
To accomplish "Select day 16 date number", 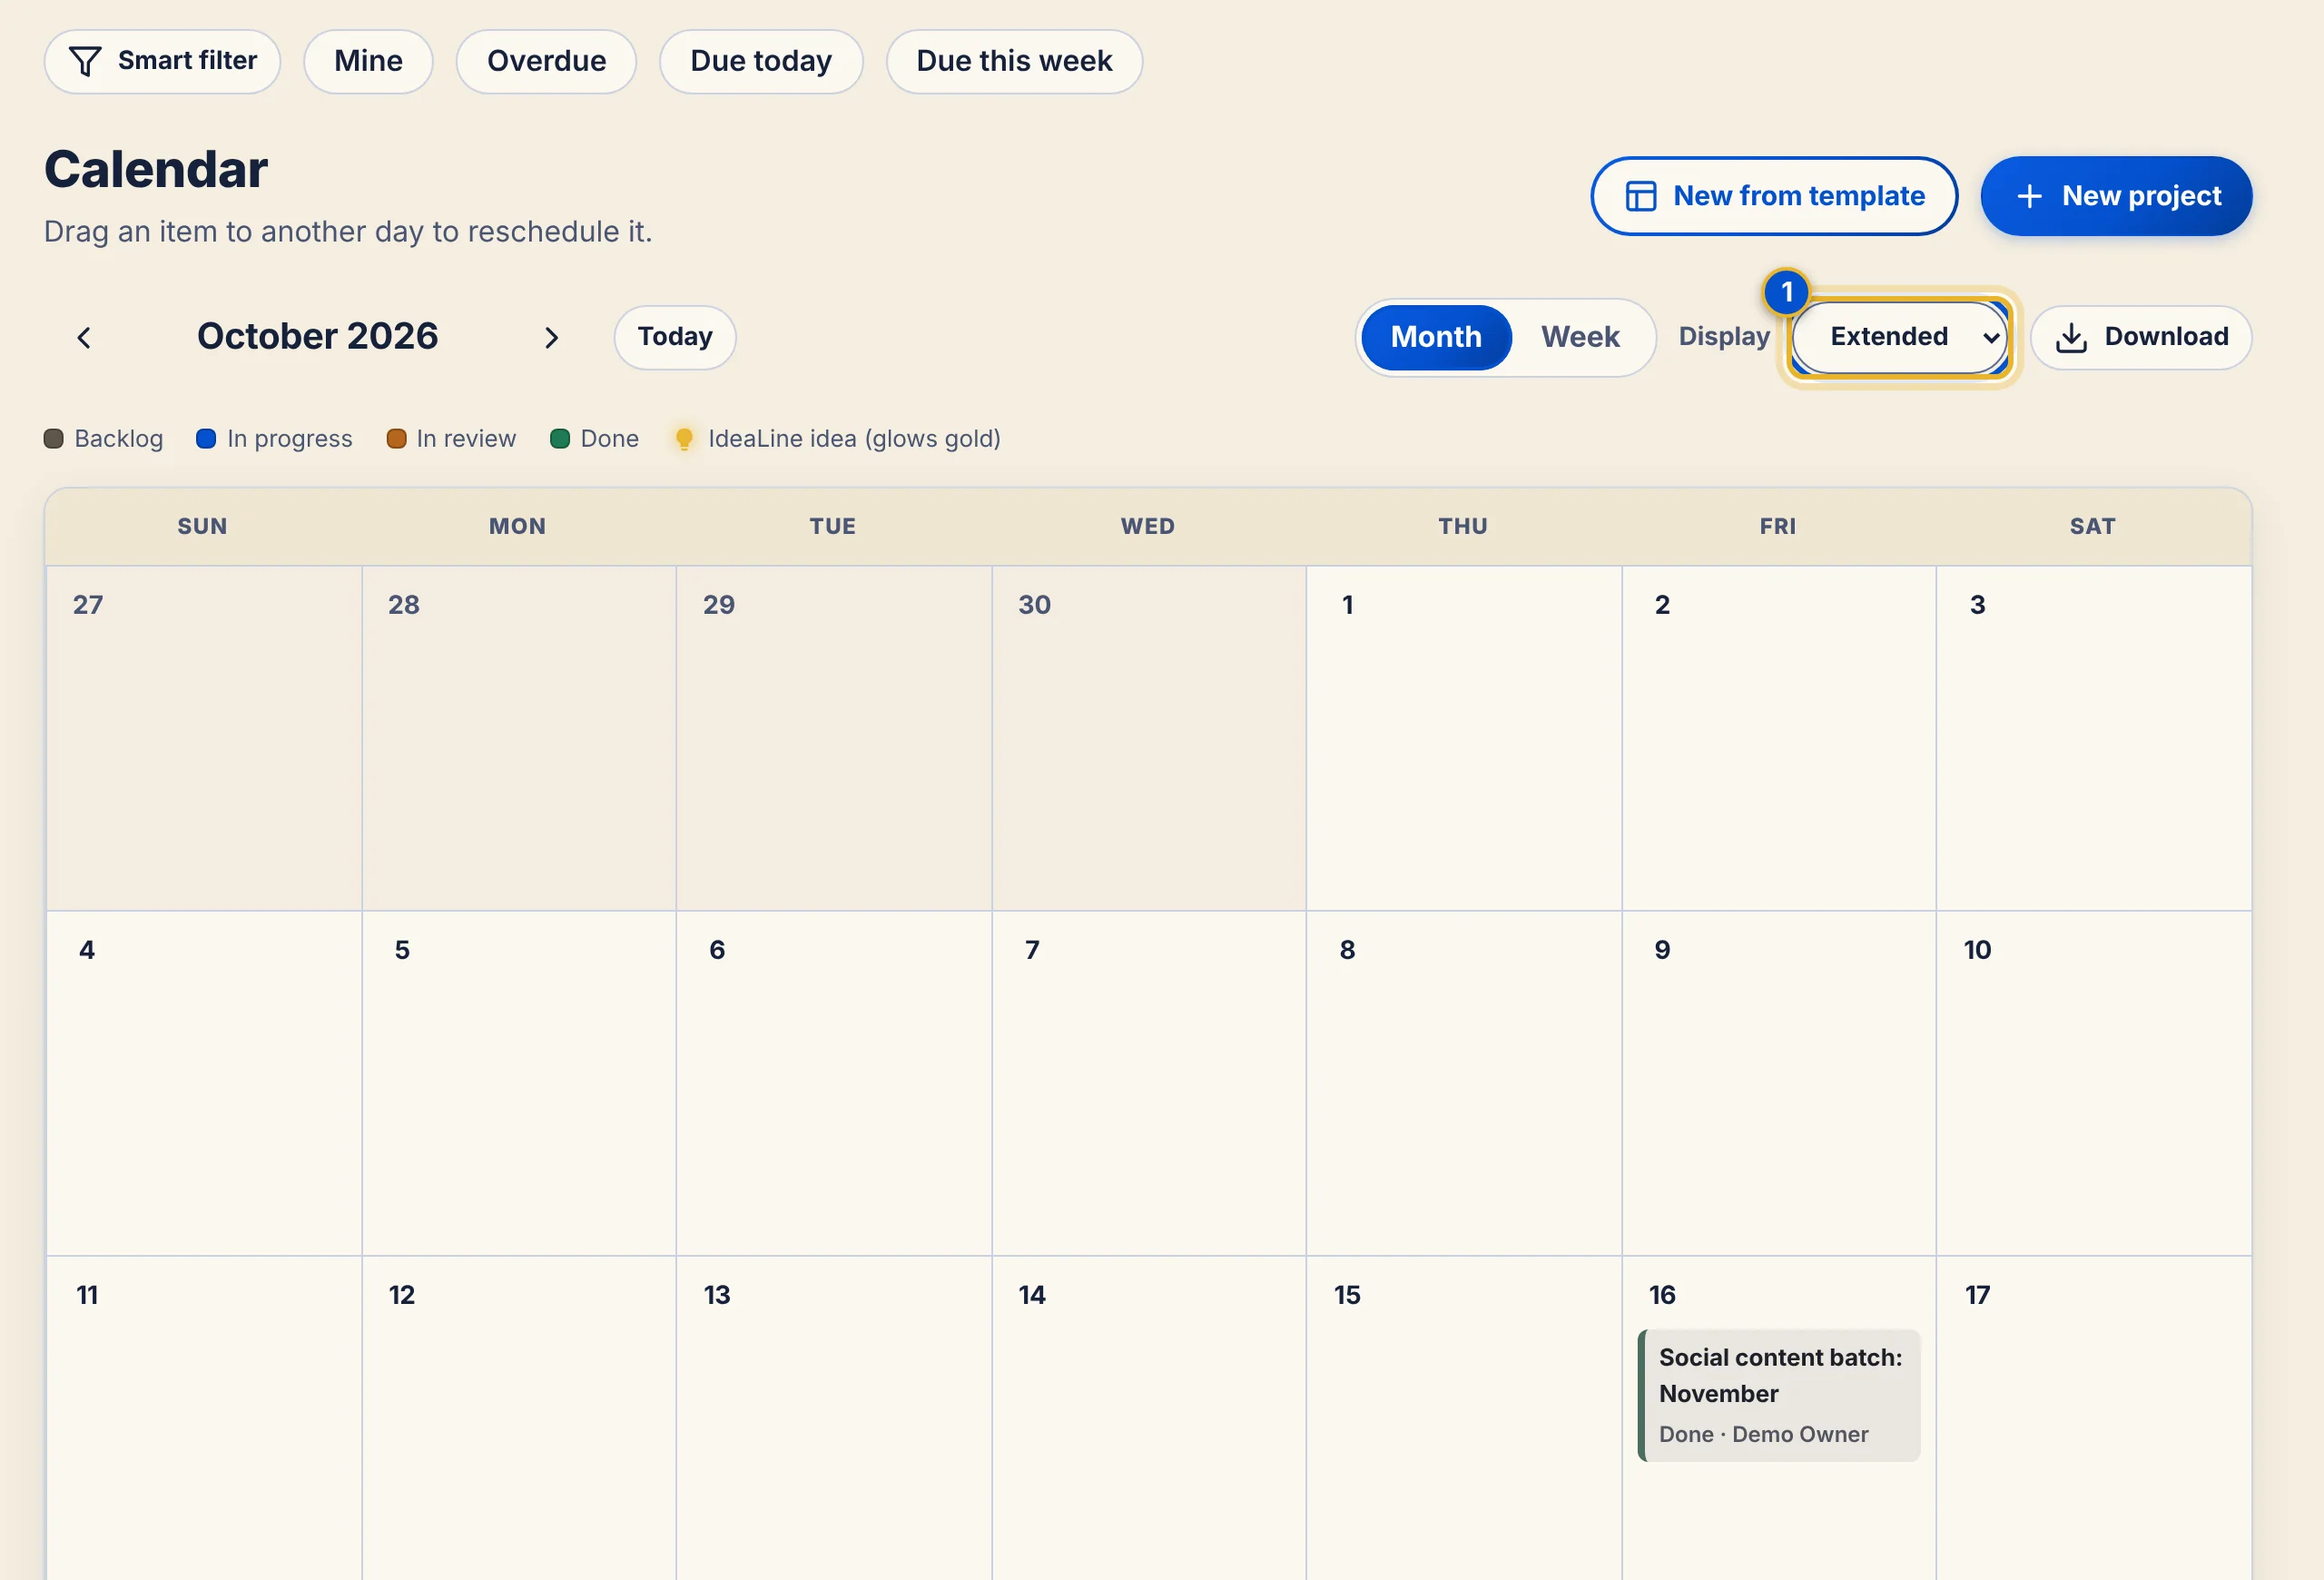I will click(1662, 1295).
